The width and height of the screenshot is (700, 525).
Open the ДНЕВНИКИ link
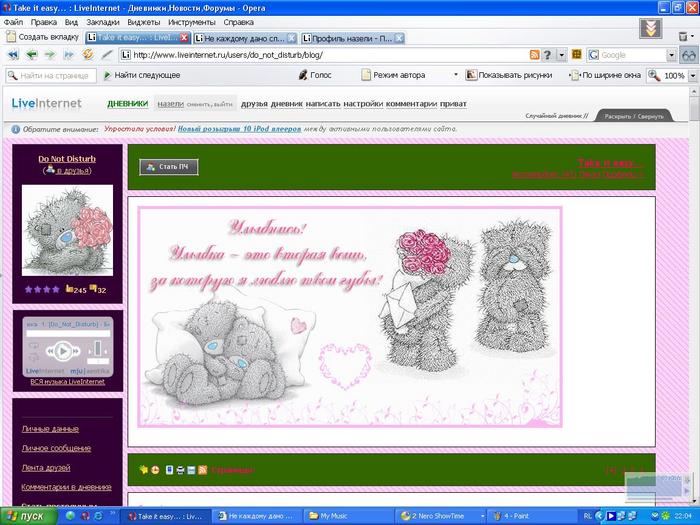128,104
